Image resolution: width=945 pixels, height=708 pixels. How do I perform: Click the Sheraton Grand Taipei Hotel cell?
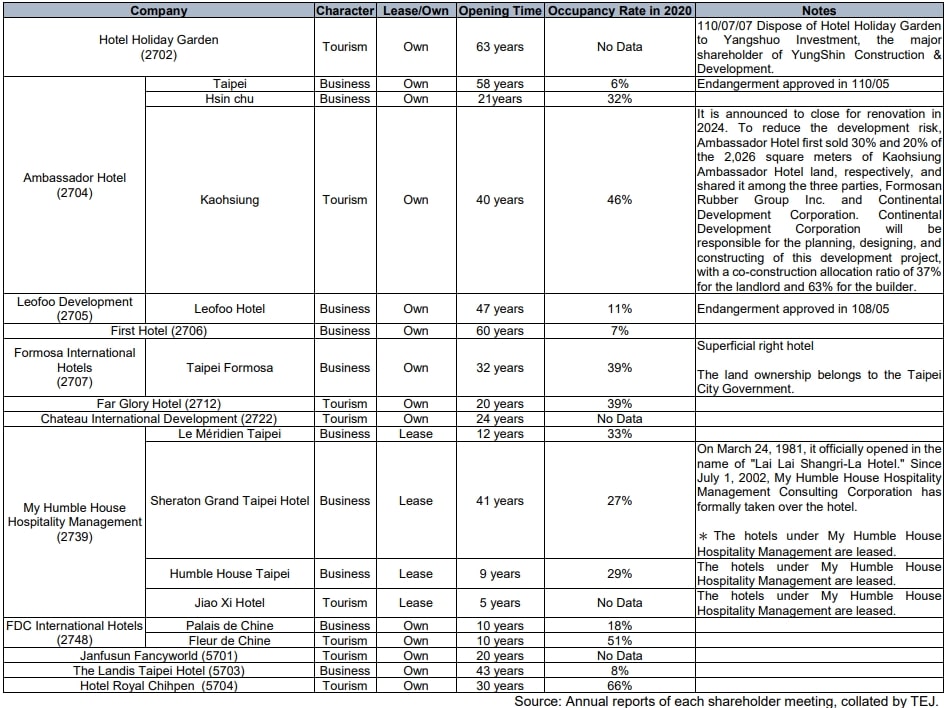click(x=230, y=501)
